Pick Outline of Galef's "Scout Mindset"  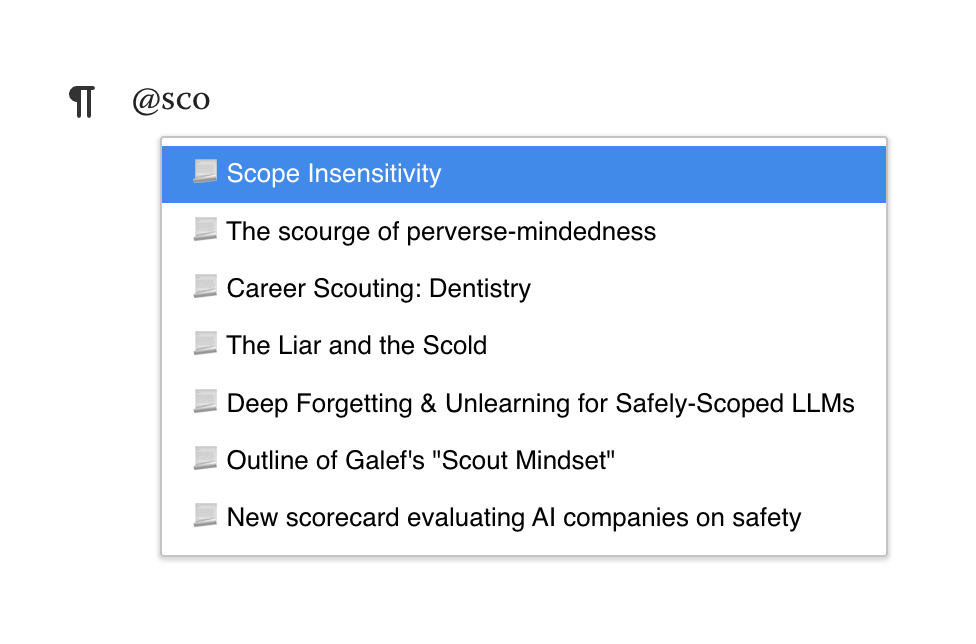click(x=523, y=460)
